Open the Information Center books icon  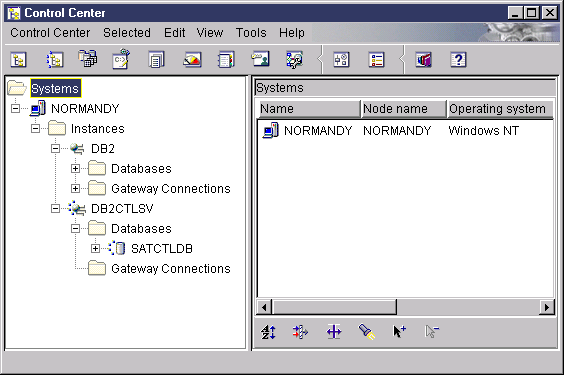423,60
